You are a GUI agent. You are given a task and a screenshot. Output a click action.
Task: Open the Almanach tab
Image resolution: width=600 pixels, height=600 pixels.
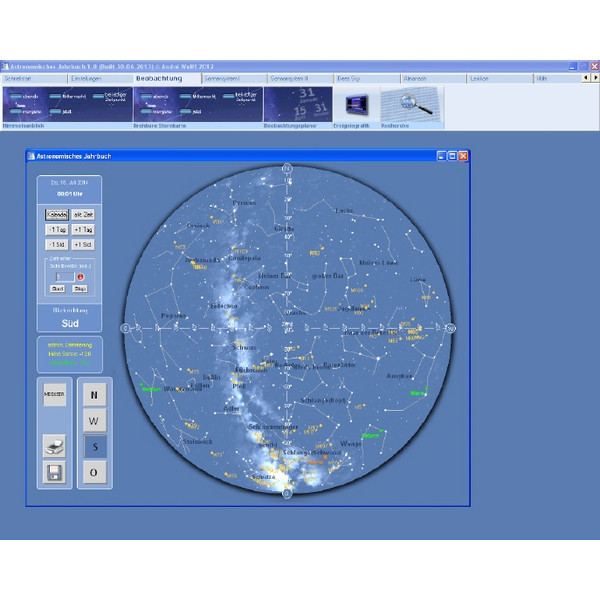[x=433, y=78]
